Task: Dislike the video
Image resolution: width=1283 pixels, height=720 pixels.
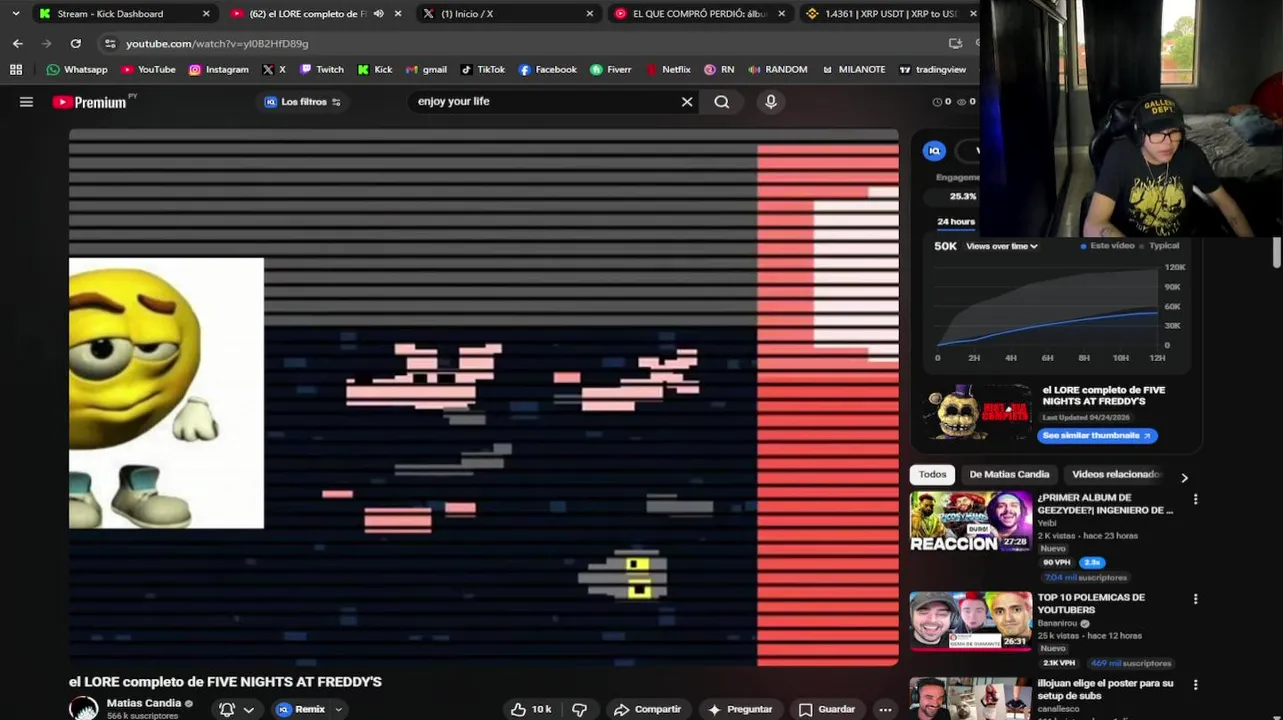Action: [x=579, y=709]
